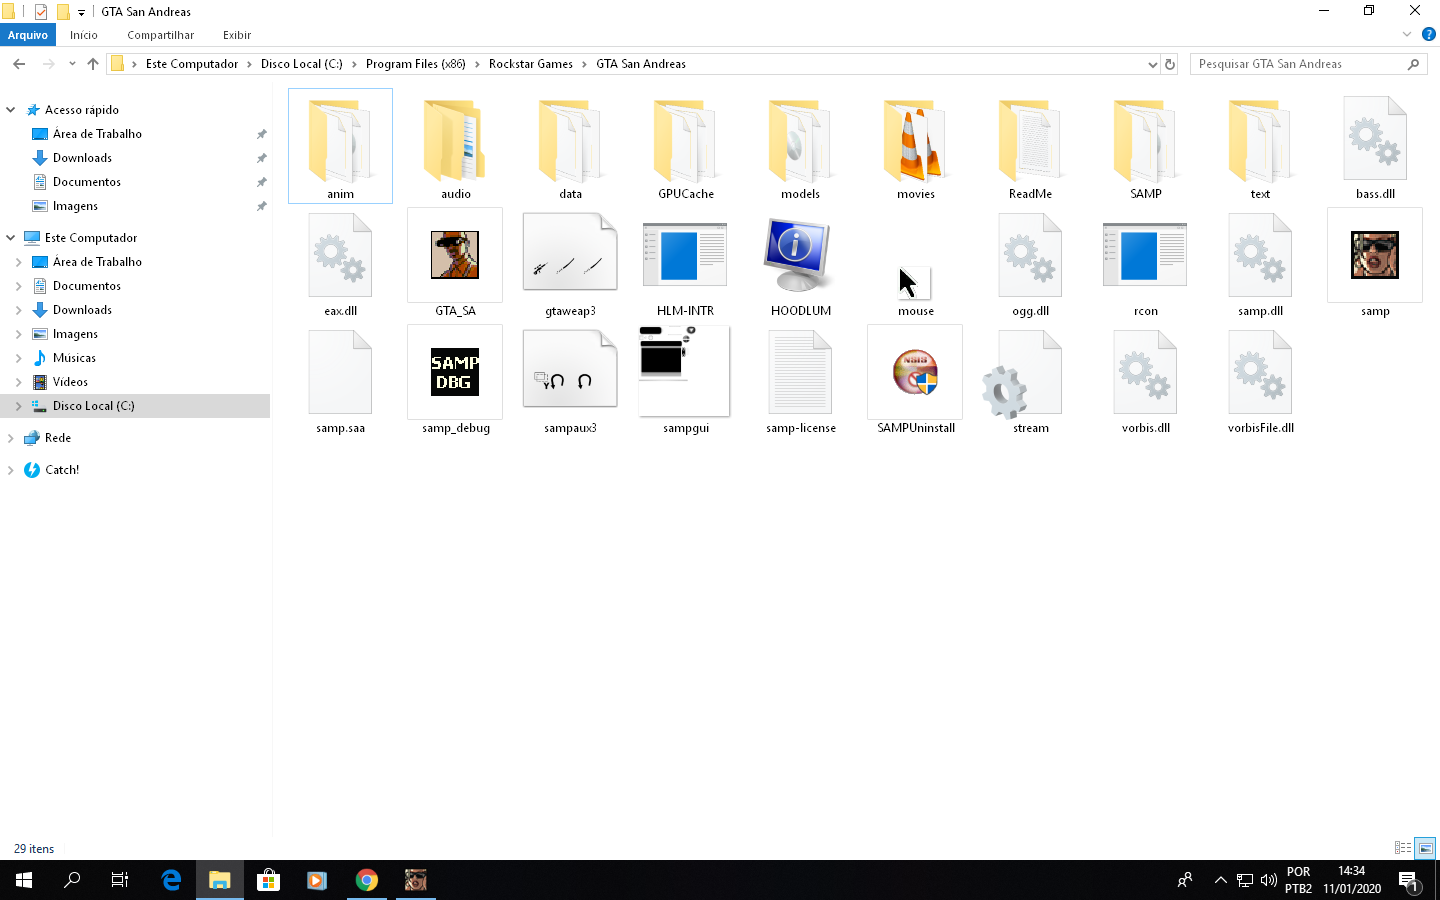The image size is (1440, 900).
Task: Select the stream file
Action: click(x=1030, y=380)
